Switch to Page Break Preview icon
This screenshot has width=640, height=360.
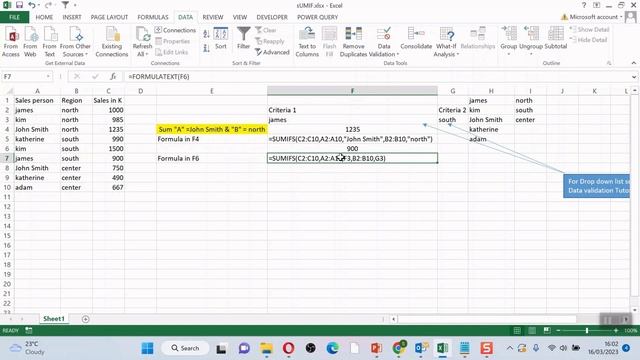[x=547, y=330]
